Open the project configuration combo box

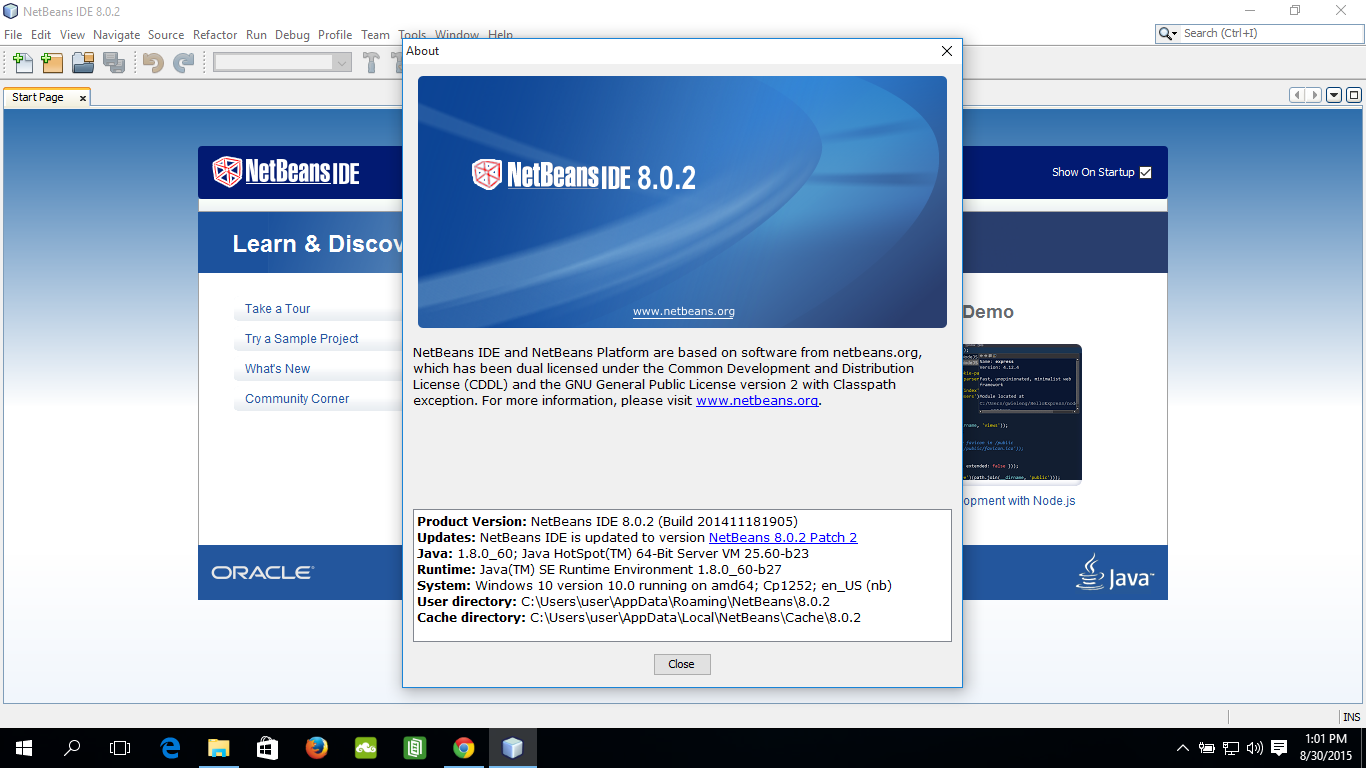(x=282, y=62)
